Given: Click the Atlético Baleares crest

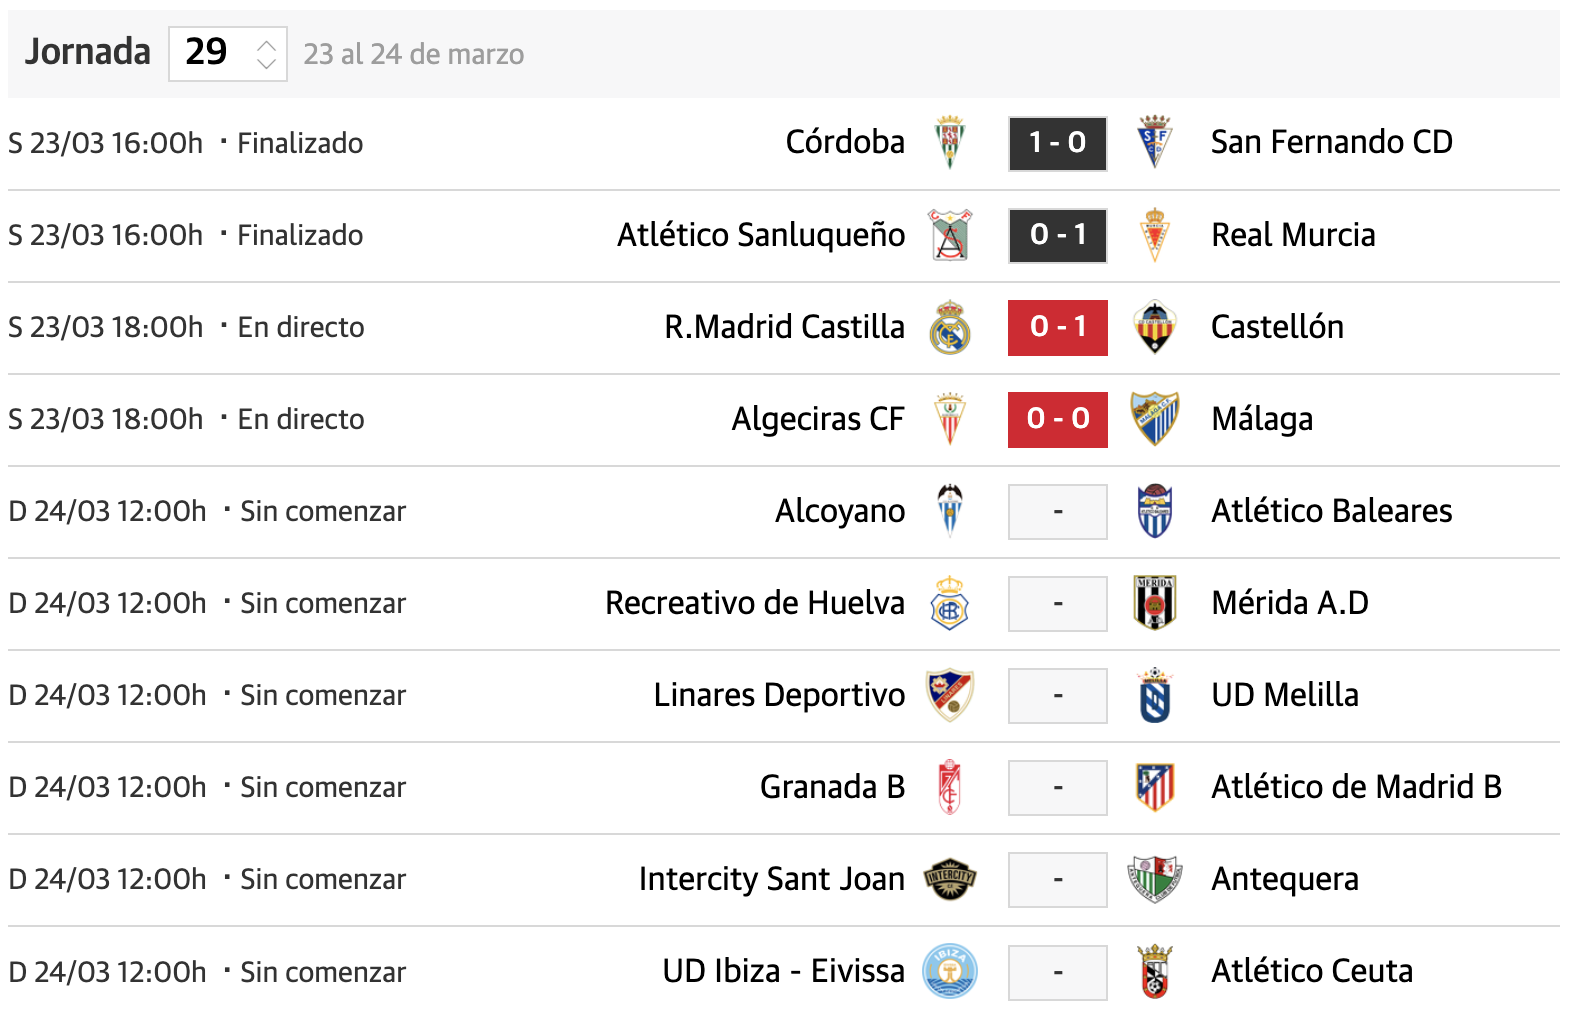Looking at the screenshot, I should [1155, 511].
